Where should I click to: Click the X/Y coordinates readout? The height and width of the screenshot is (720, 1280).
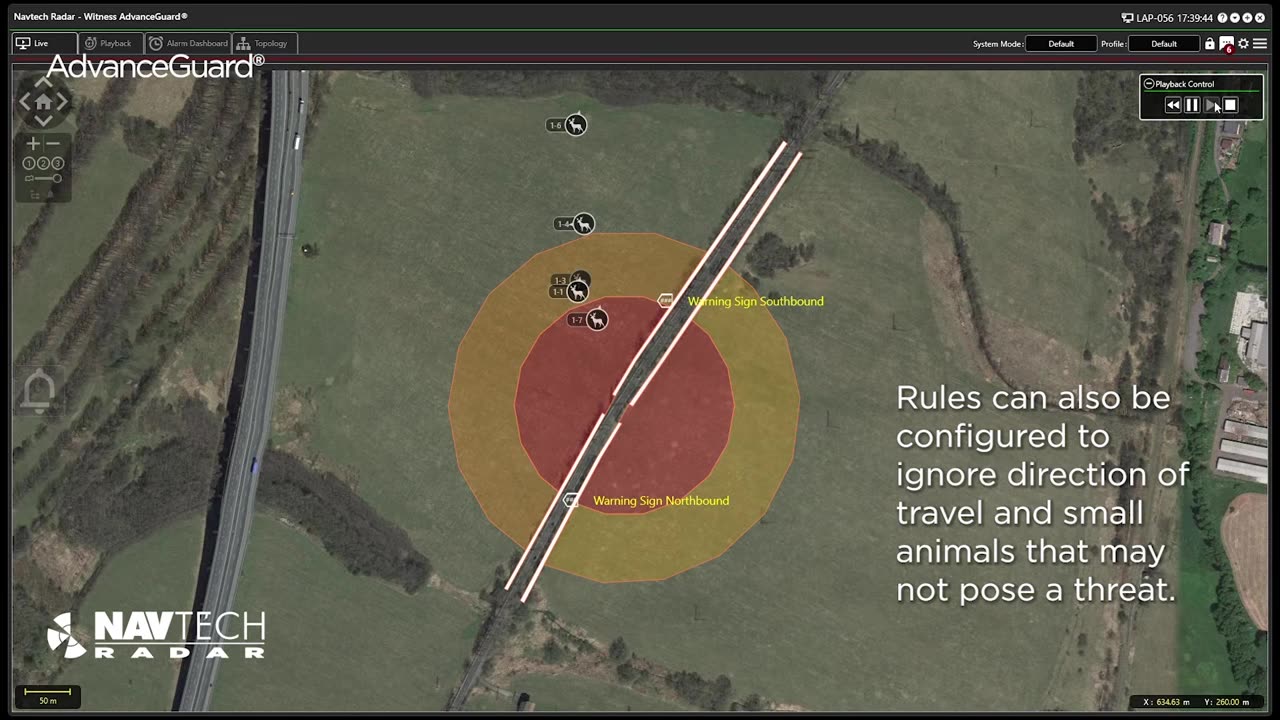tap(1198, 702)
